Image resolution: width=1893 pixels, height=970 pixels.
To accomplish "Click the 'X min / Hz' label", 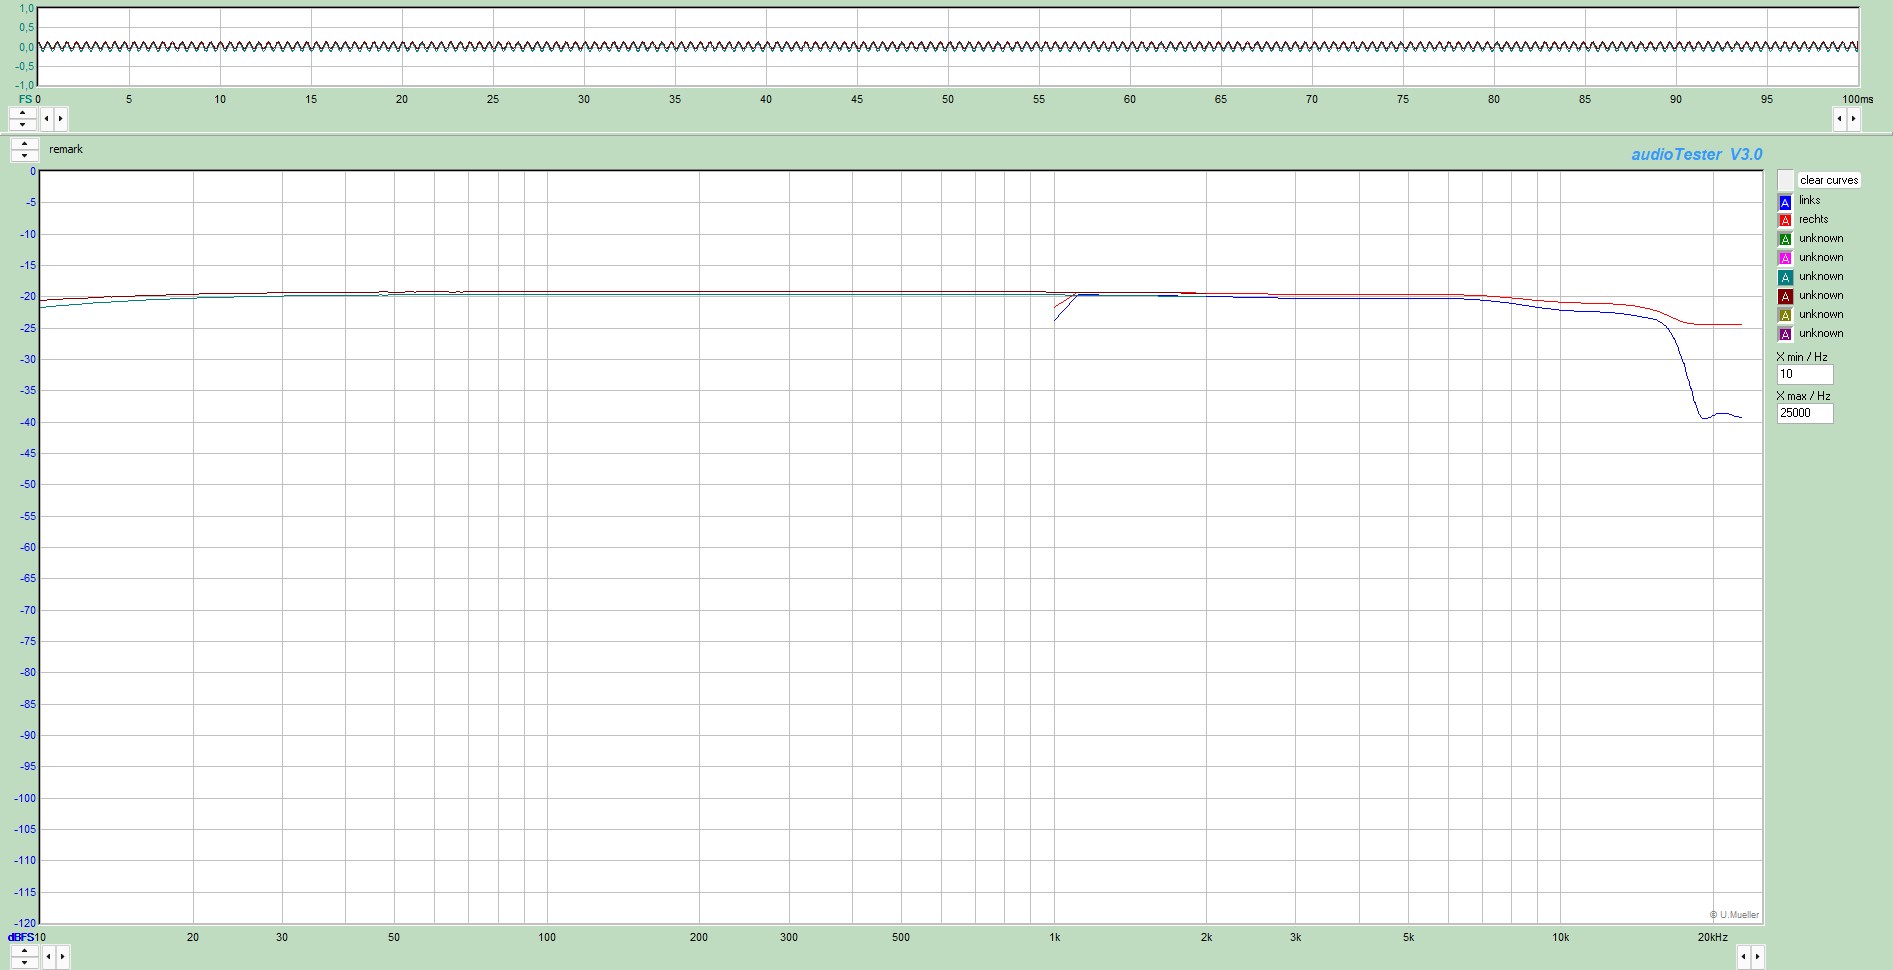I will point(1802,357).
